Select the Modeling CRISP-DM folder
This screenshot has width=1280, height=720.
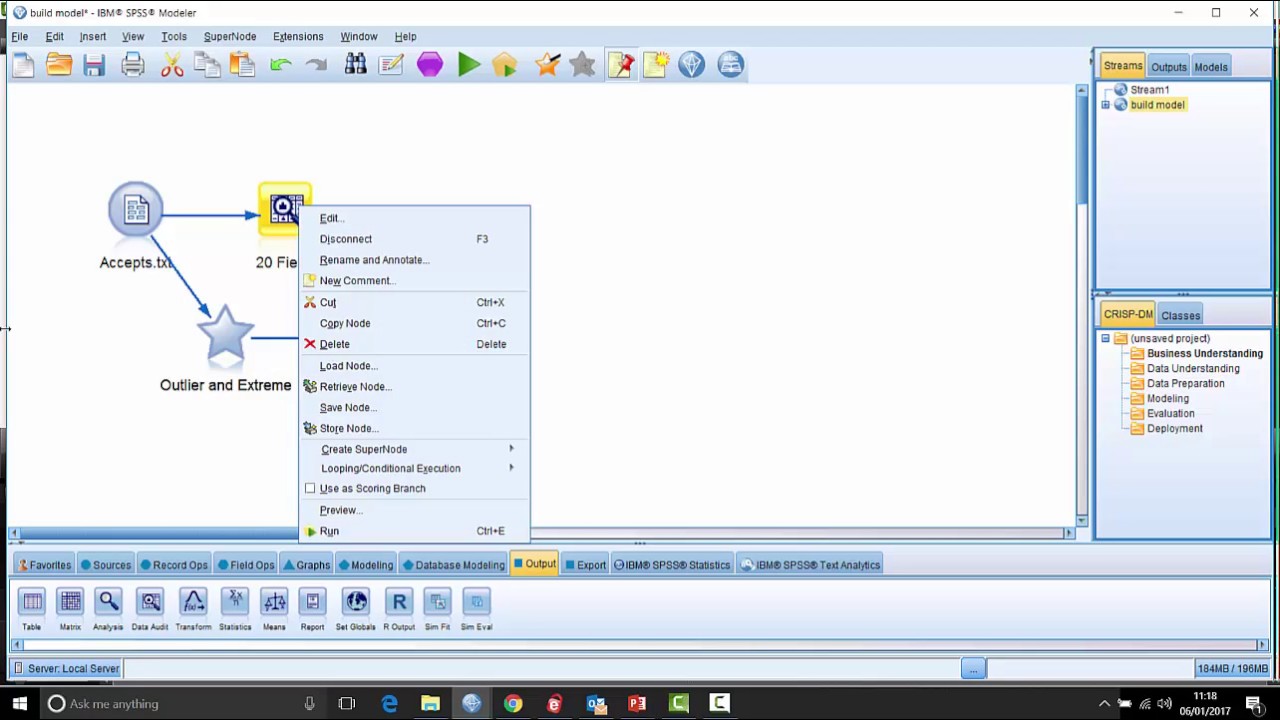[1167, 398]
